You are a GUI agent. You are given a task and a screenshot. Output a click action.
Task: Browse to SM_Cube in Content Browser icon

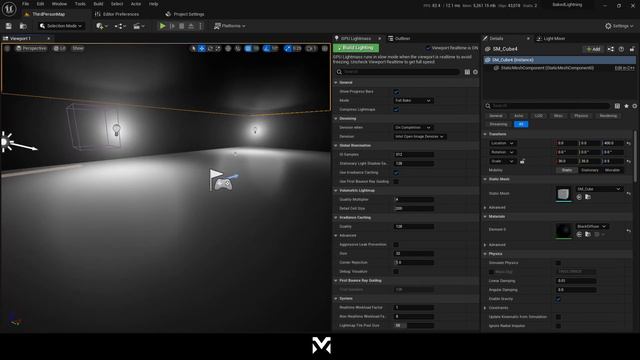(588, 197)
